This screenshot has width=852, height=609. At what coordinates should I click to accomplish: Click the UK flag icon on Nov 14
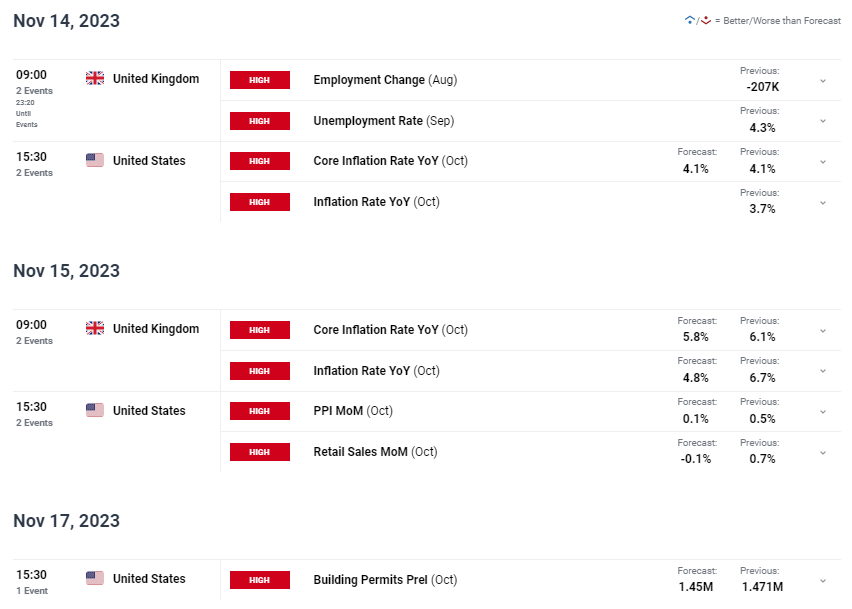(95, 78)
